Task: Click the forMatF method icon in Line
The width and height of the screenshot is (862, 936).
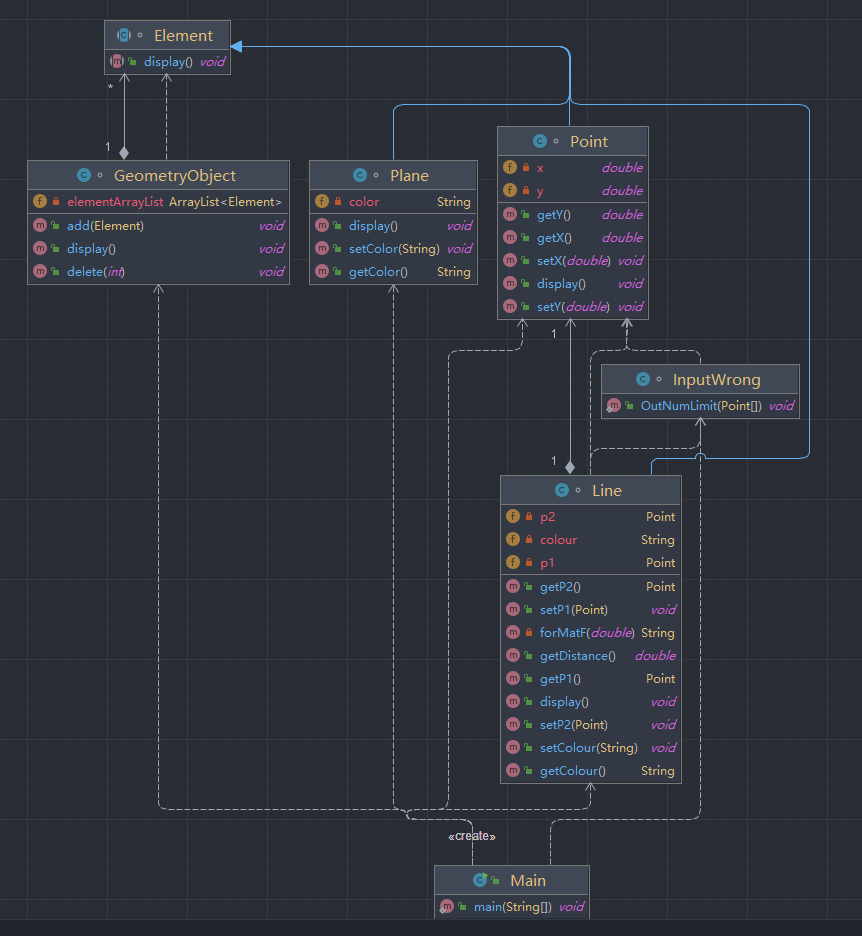Action: [513, 632]
